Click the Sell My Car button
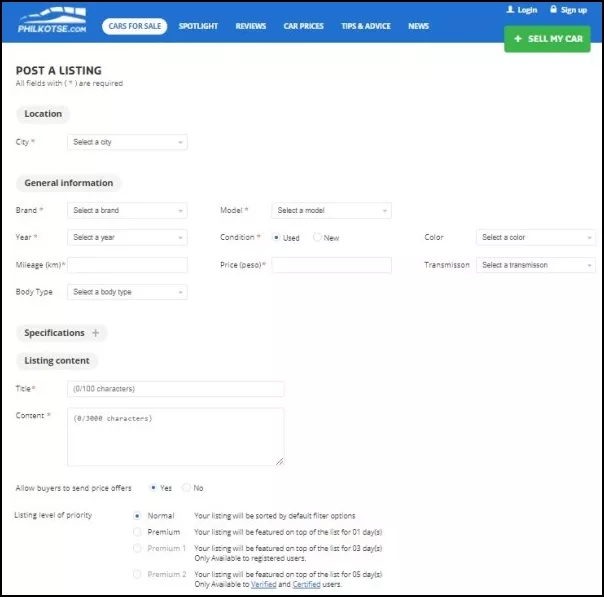The height and width of the screenshot is (597, 604). coord(547,39)
